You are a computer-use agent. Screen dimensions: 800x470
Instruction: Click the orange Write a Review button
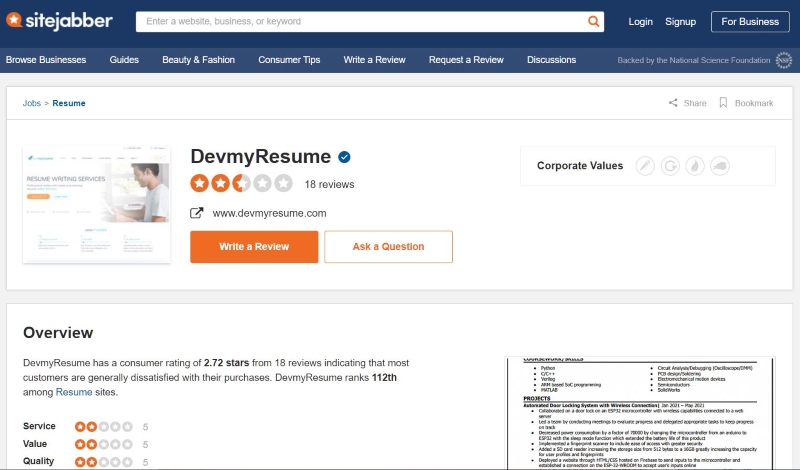(x=254, y=246)
